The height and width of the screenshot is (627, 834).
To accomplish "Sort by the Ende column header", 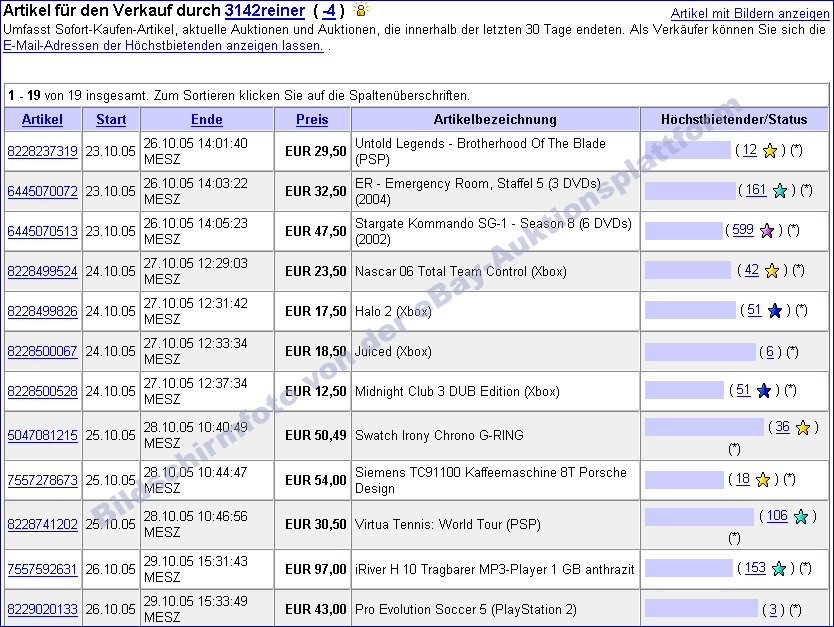I will click(x=207, y=120).
